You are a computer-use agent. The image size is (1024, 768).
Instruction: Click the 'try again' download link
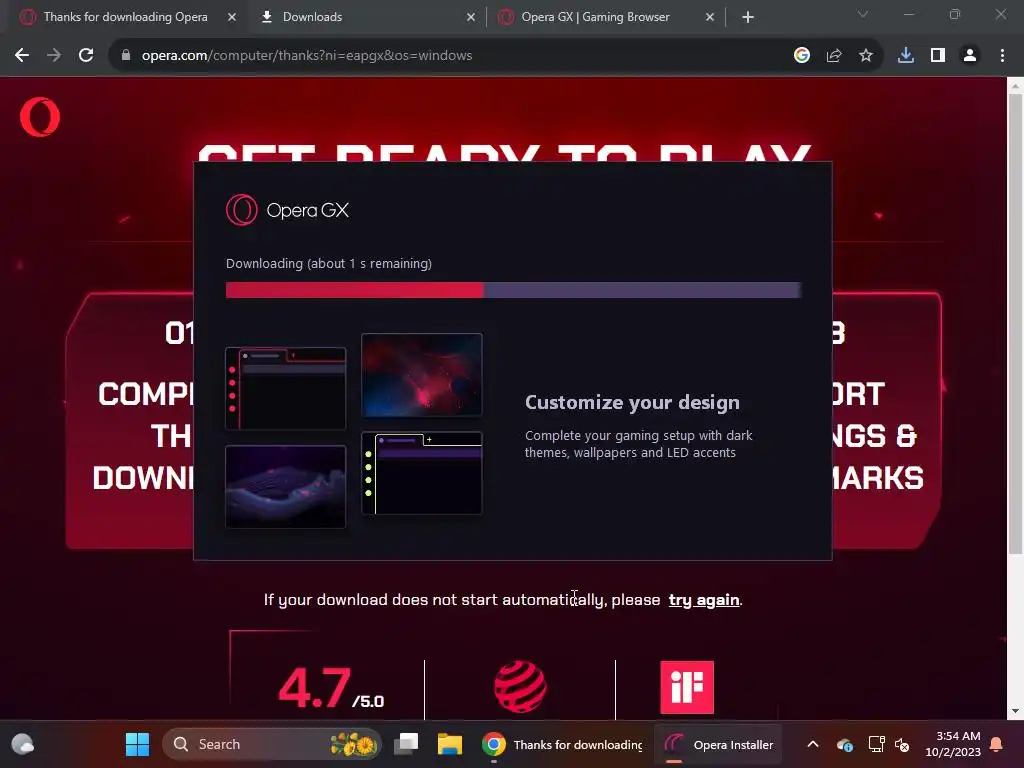[x=704, y=600]
